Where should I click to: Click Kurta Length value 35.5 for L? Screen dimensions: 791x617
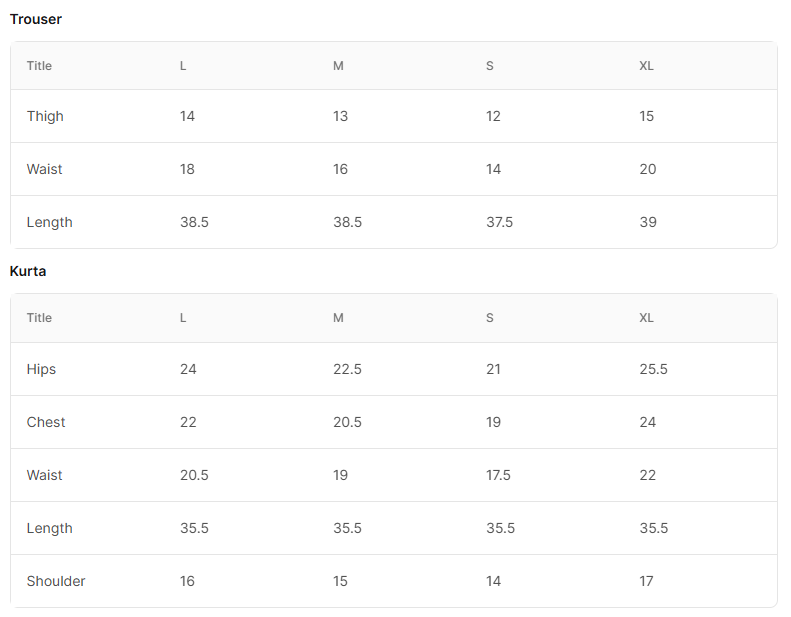194,528
